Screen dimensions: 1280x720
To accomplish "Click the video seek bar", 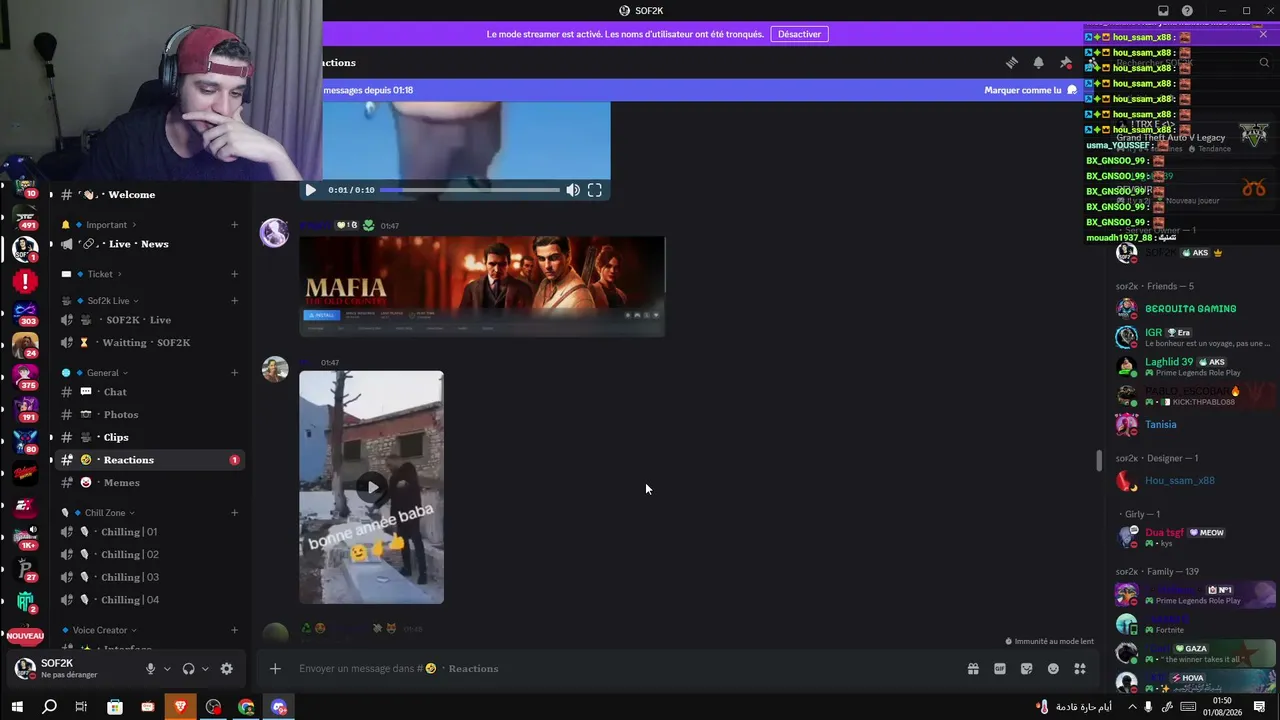I will click(x=470, y=190).
